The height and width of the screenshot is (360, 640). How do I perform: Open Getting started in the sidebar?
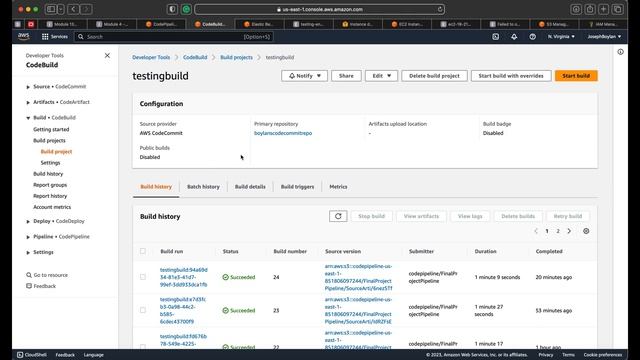point(51,129)
